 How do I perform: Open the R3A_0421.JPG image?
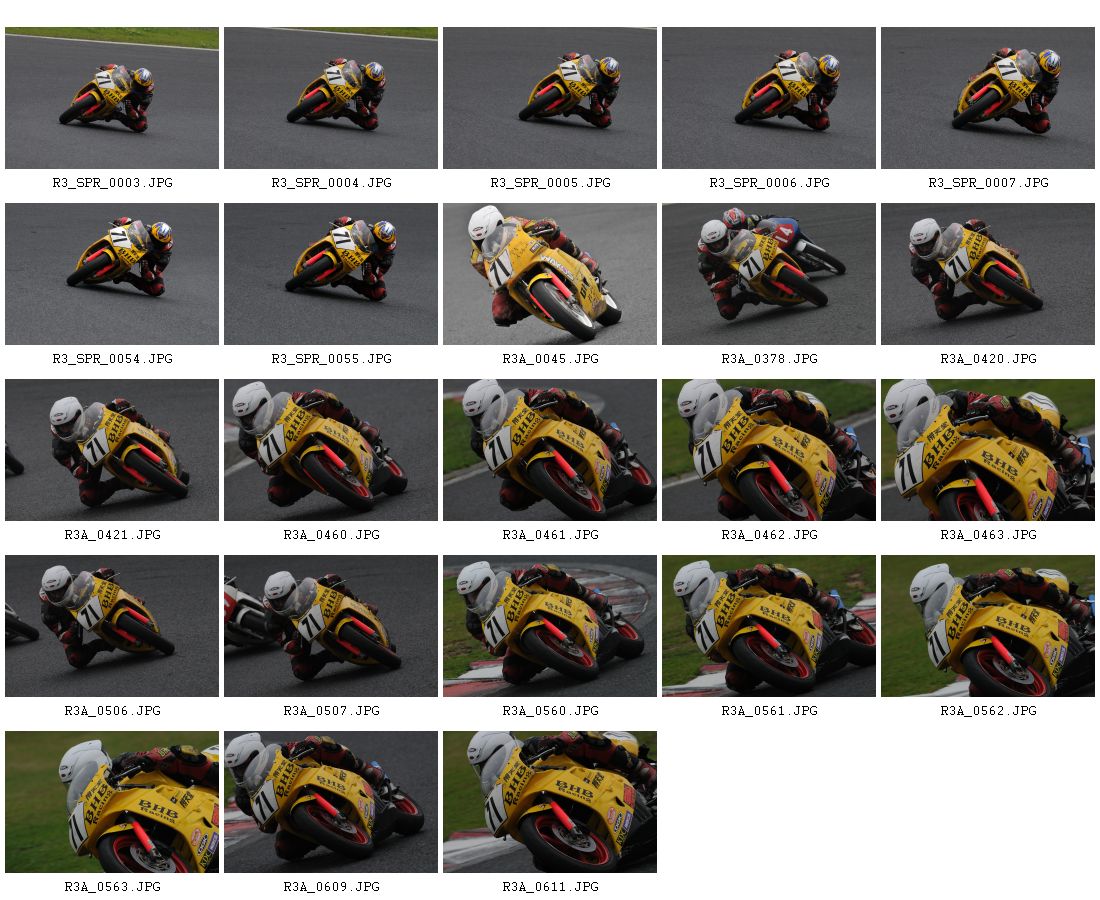coord(112,450)
